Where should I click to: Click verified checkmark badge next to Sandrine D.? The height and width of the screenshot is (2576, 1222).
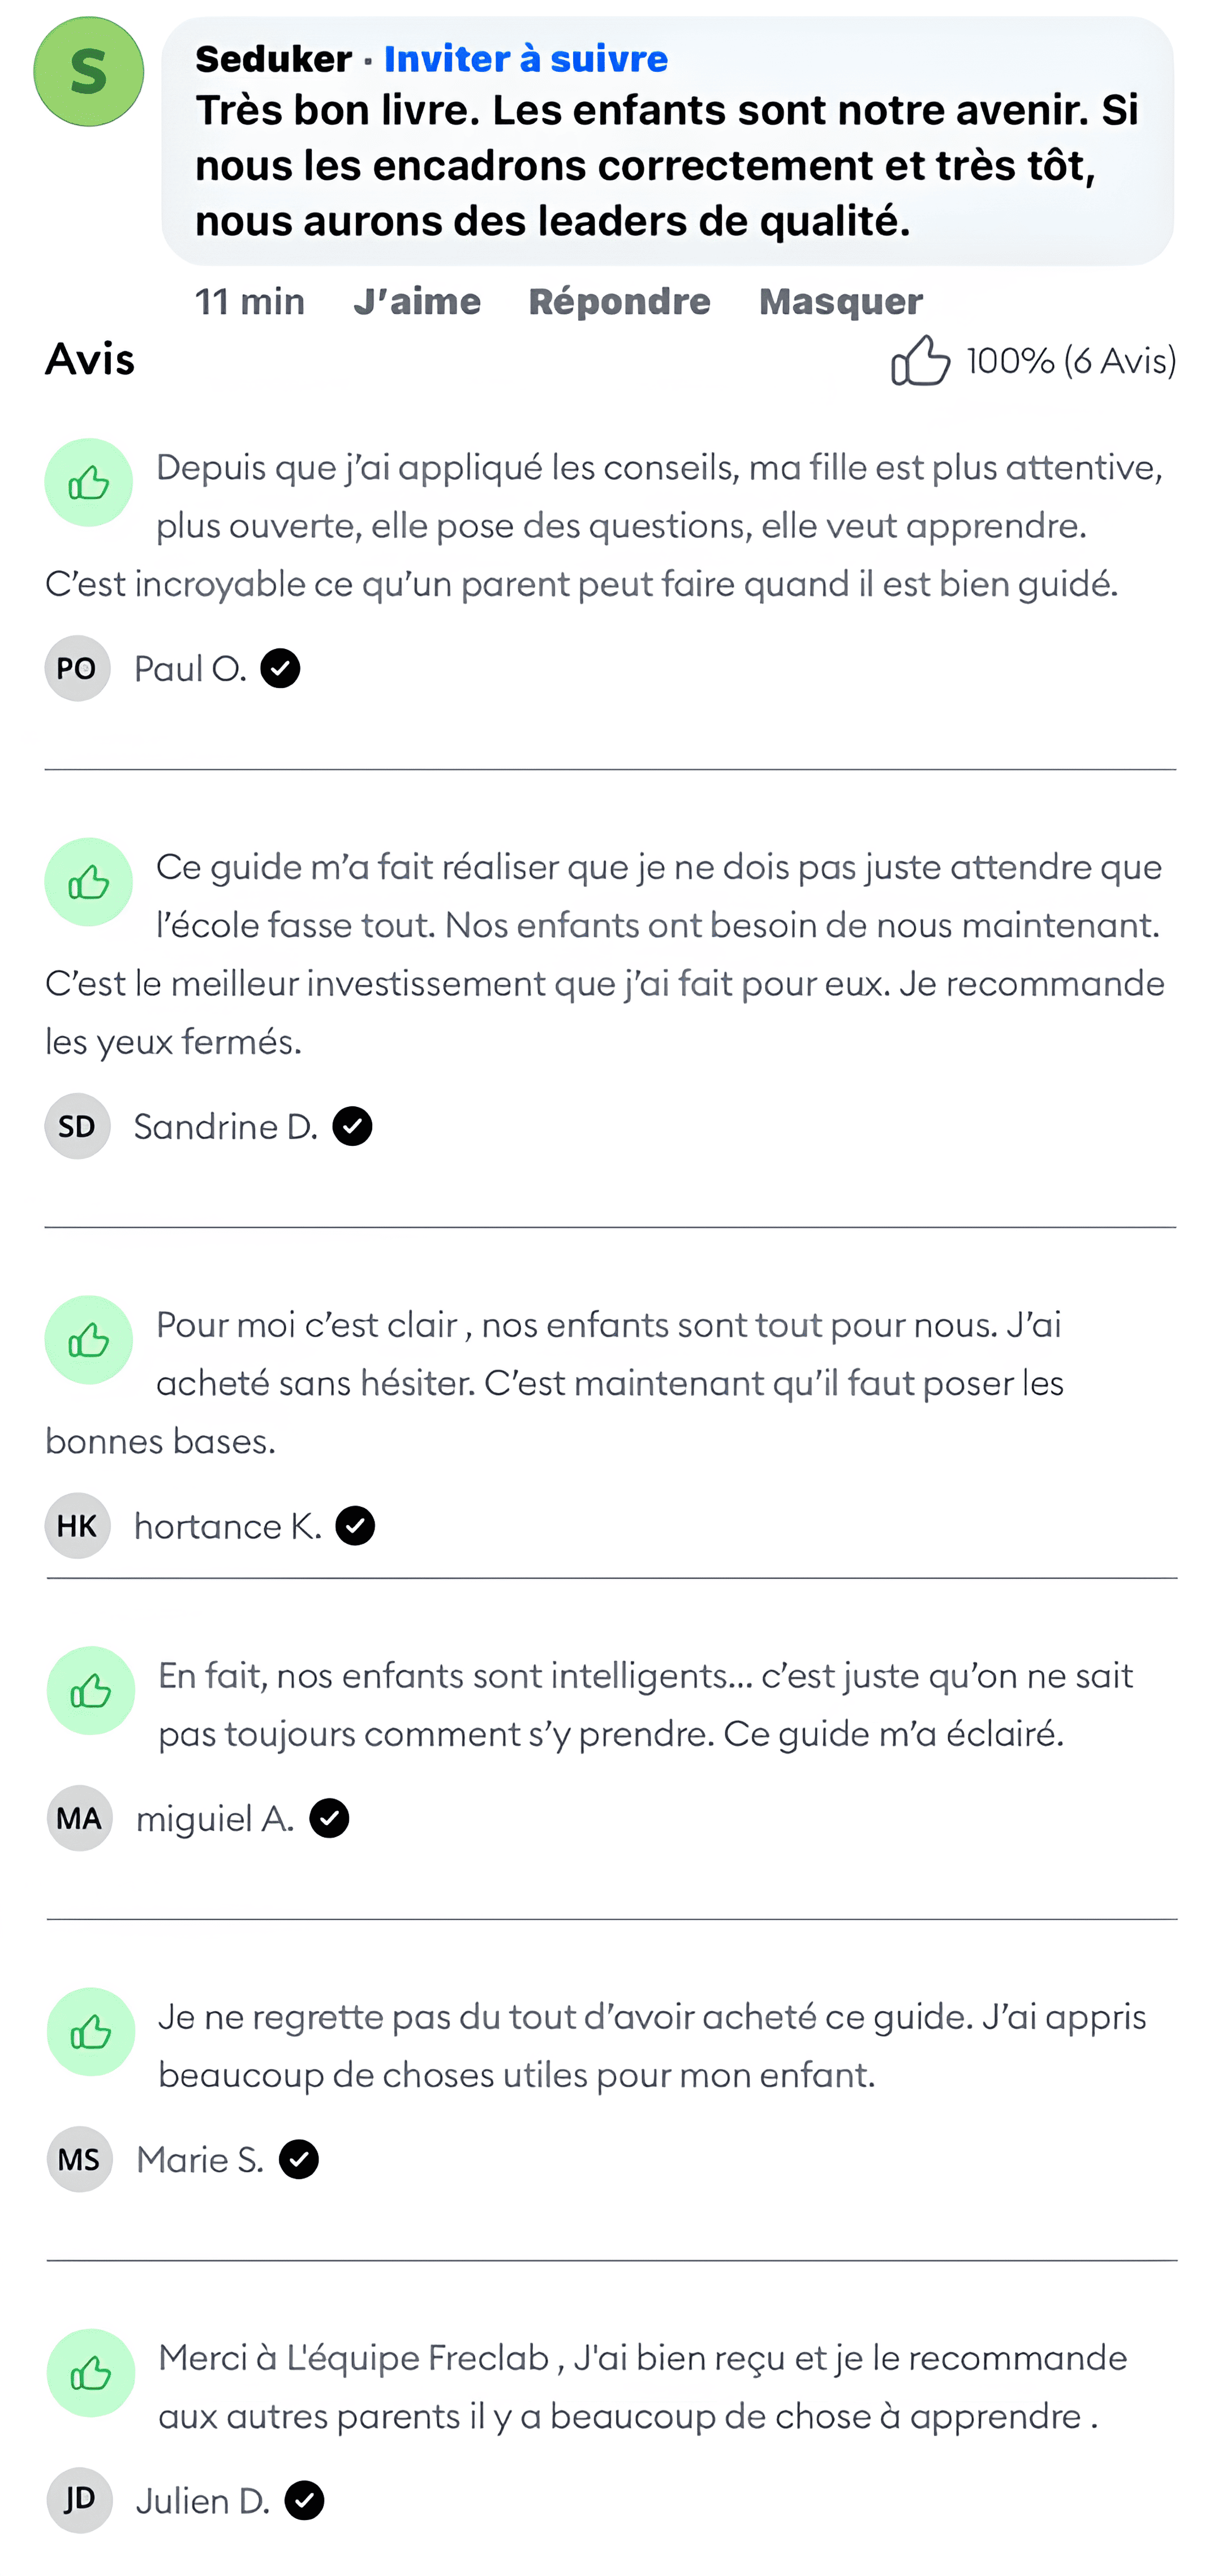pyautogui.click(x=352, y=1127)
